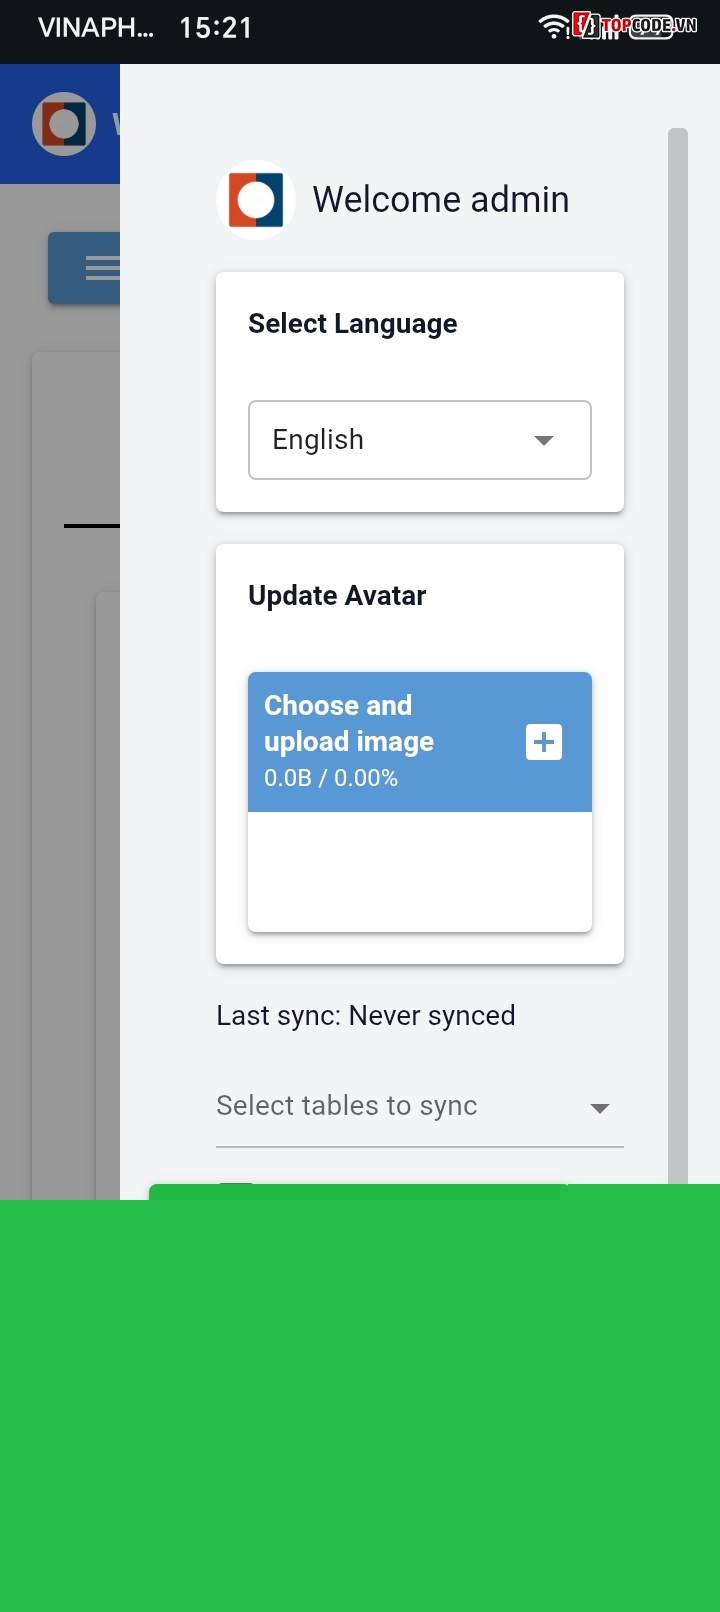Click the TopCode.vn watermark logo
720x1612 pixels.
coord(635,26)
